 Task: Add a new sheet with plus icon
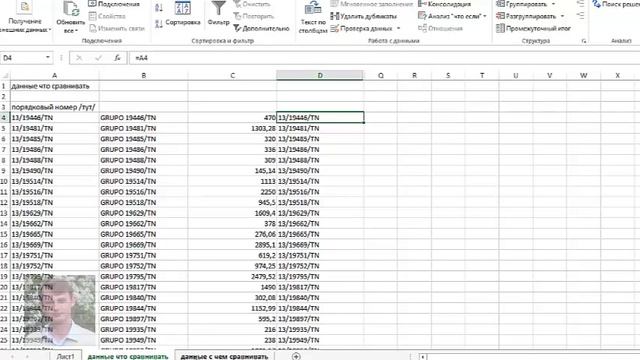(296, 356)
